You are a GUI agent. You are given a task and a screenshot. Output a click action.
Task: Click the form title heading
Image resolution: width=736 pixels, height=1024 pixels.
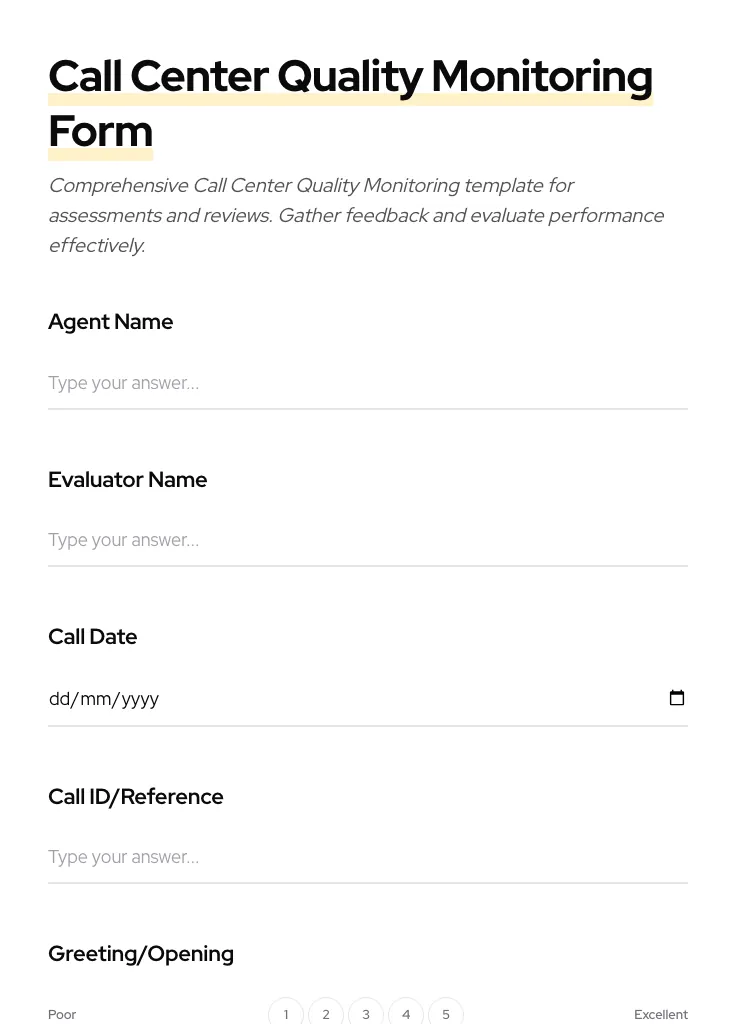(x=350, y=103)
